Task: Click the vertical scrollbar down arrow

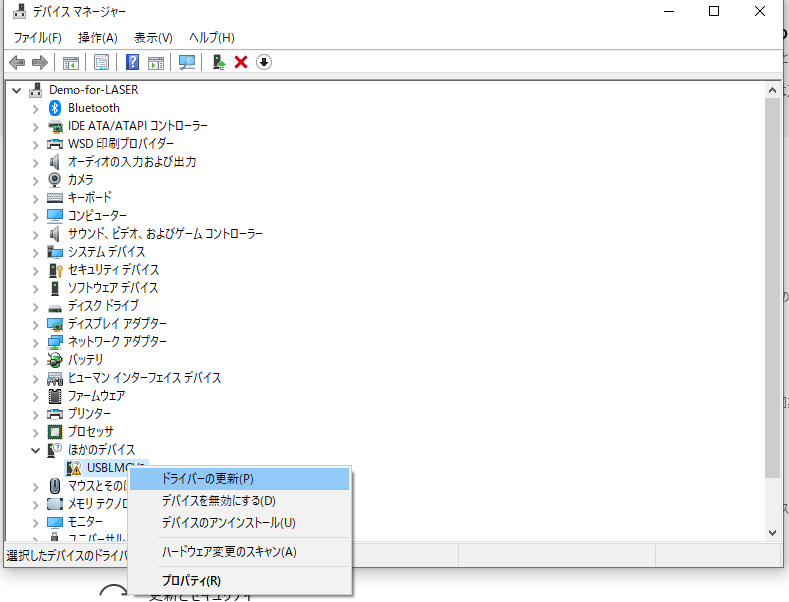Action: [772, 533]
